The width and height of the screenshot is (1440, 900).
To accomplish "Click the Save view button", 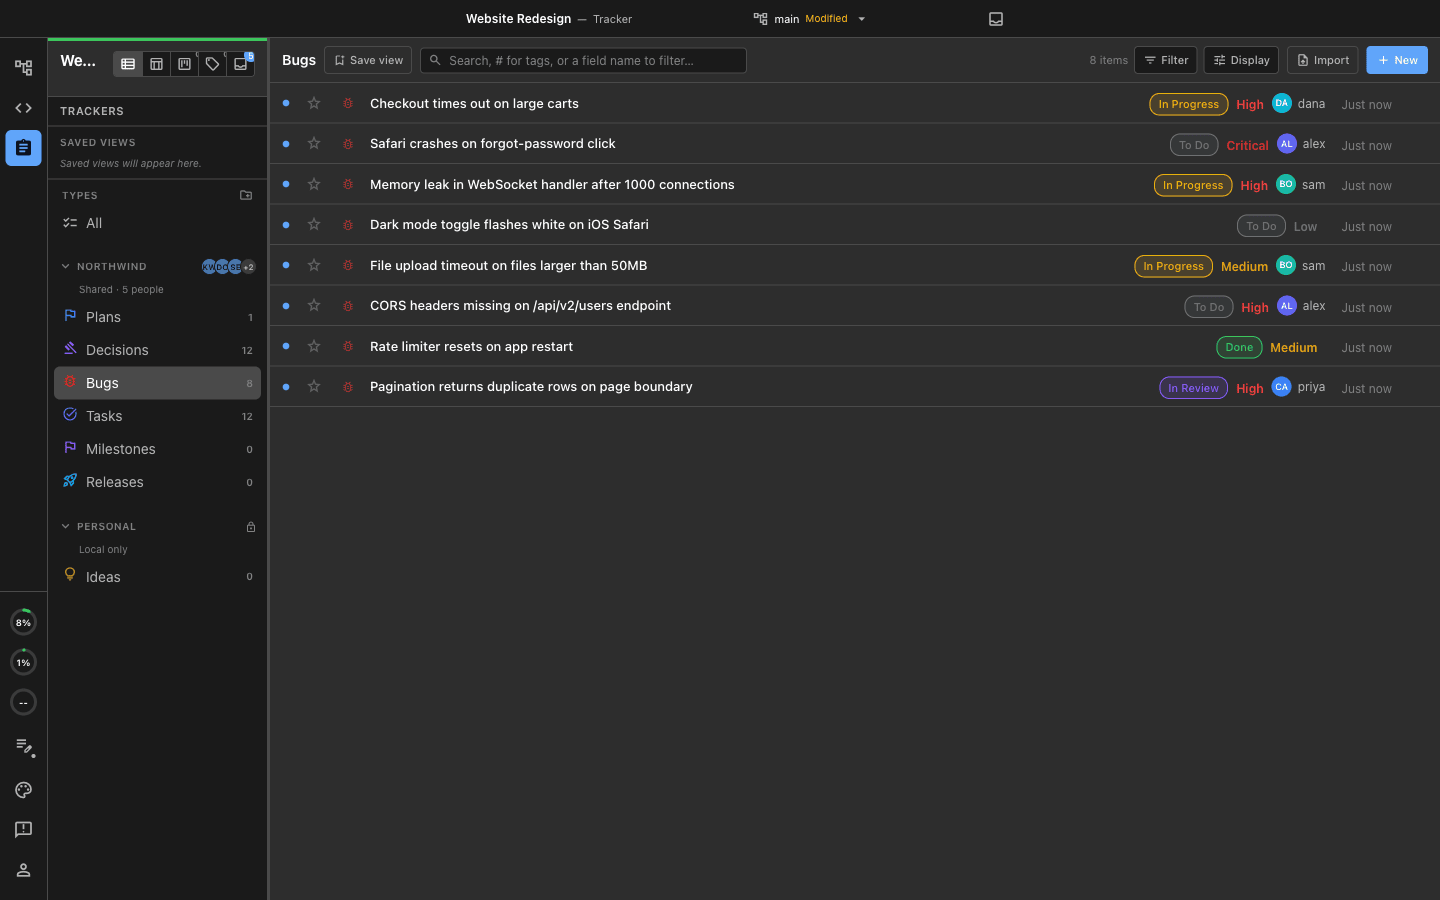I will (x=368, y=60).
